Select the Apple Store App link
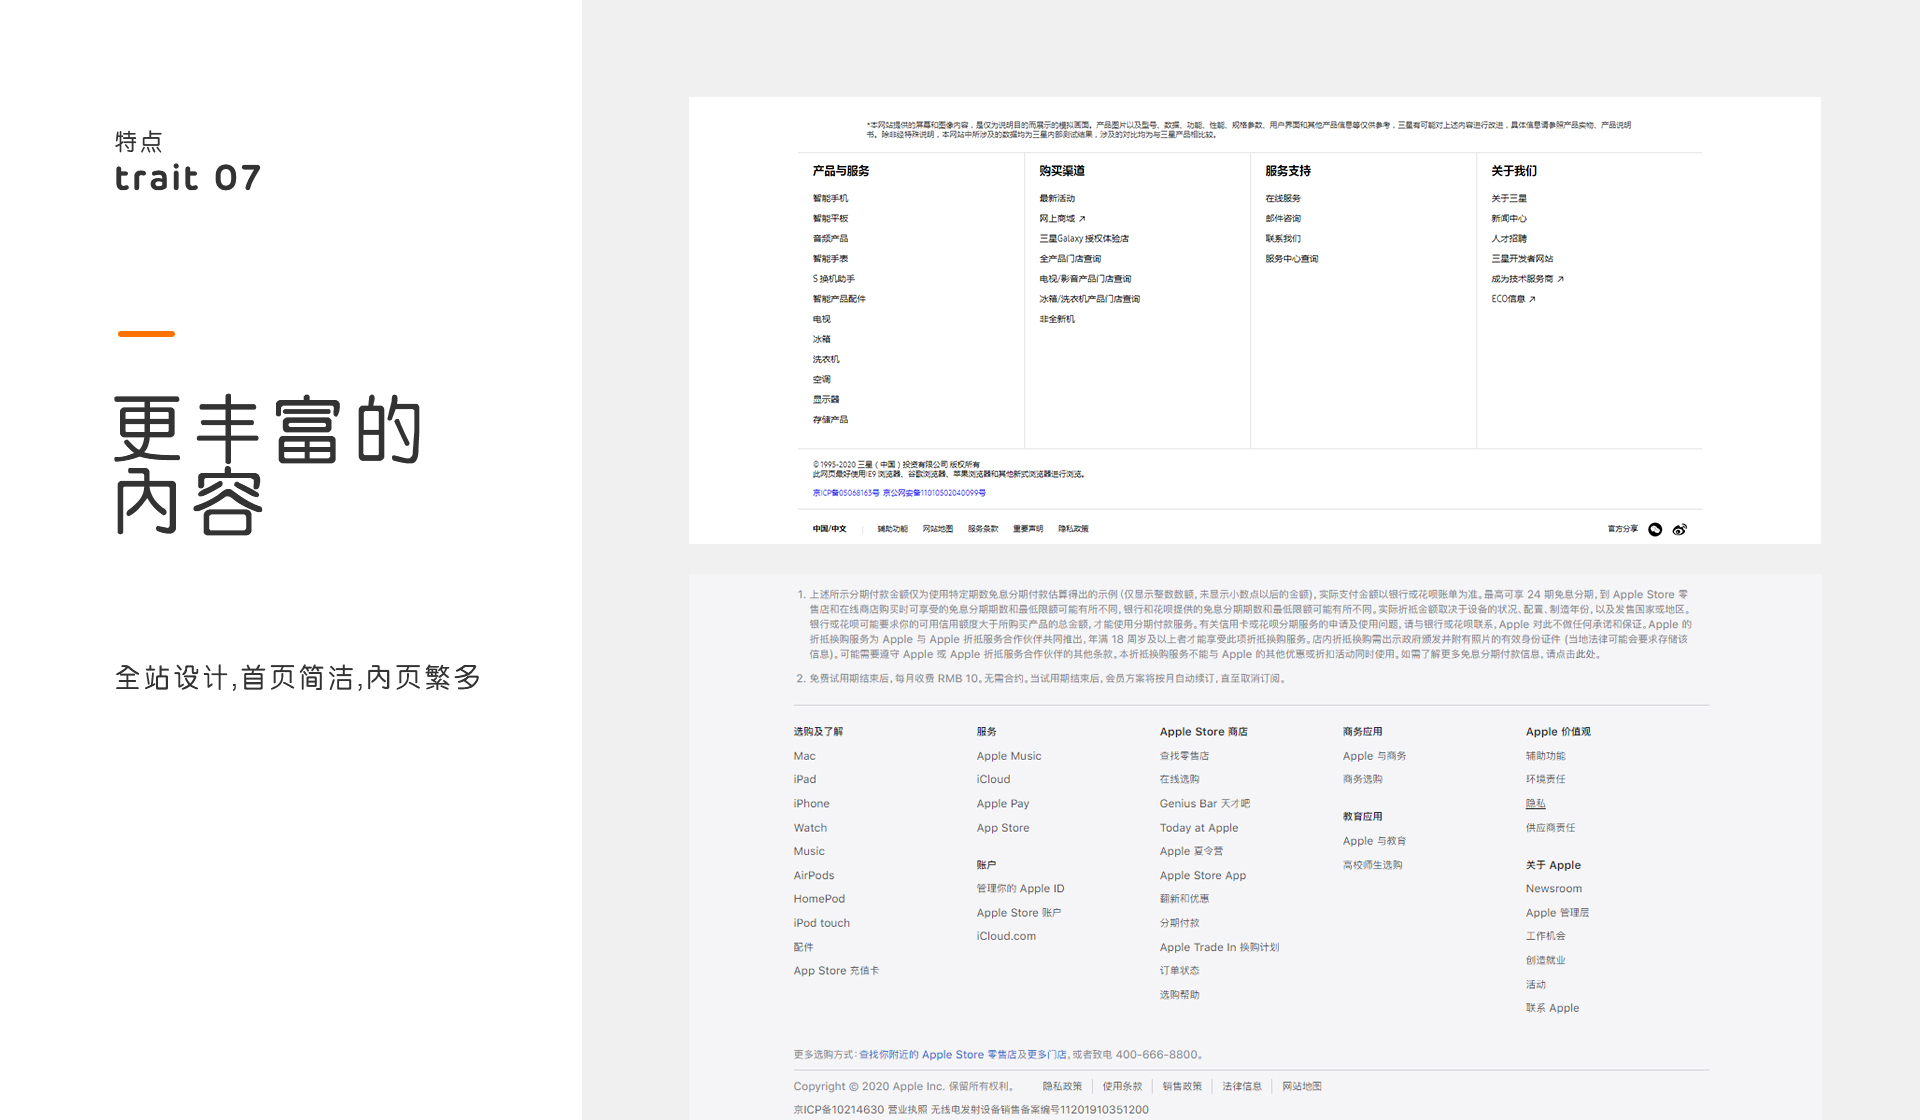1920x1120 pixels. point(1203,875)
